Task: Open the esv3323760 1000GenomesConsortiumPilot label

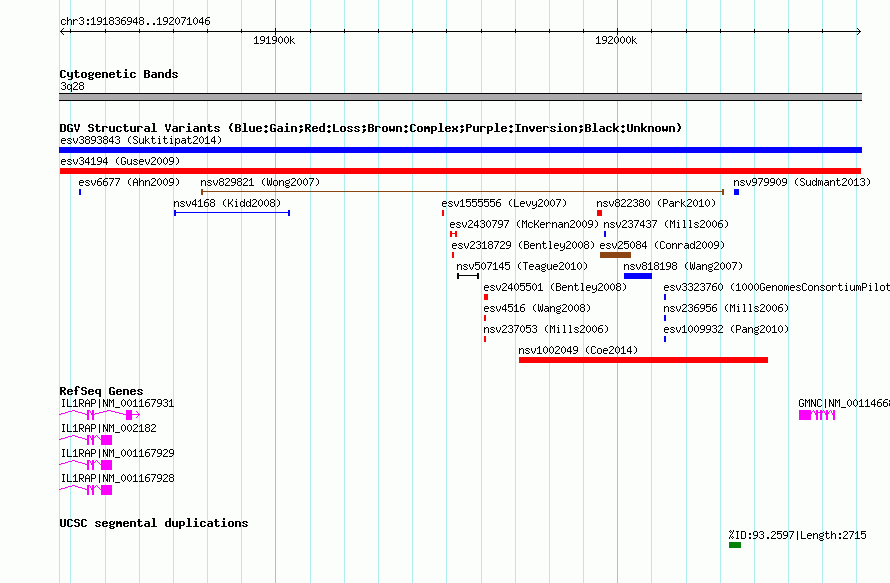Action: coord(776,287)
